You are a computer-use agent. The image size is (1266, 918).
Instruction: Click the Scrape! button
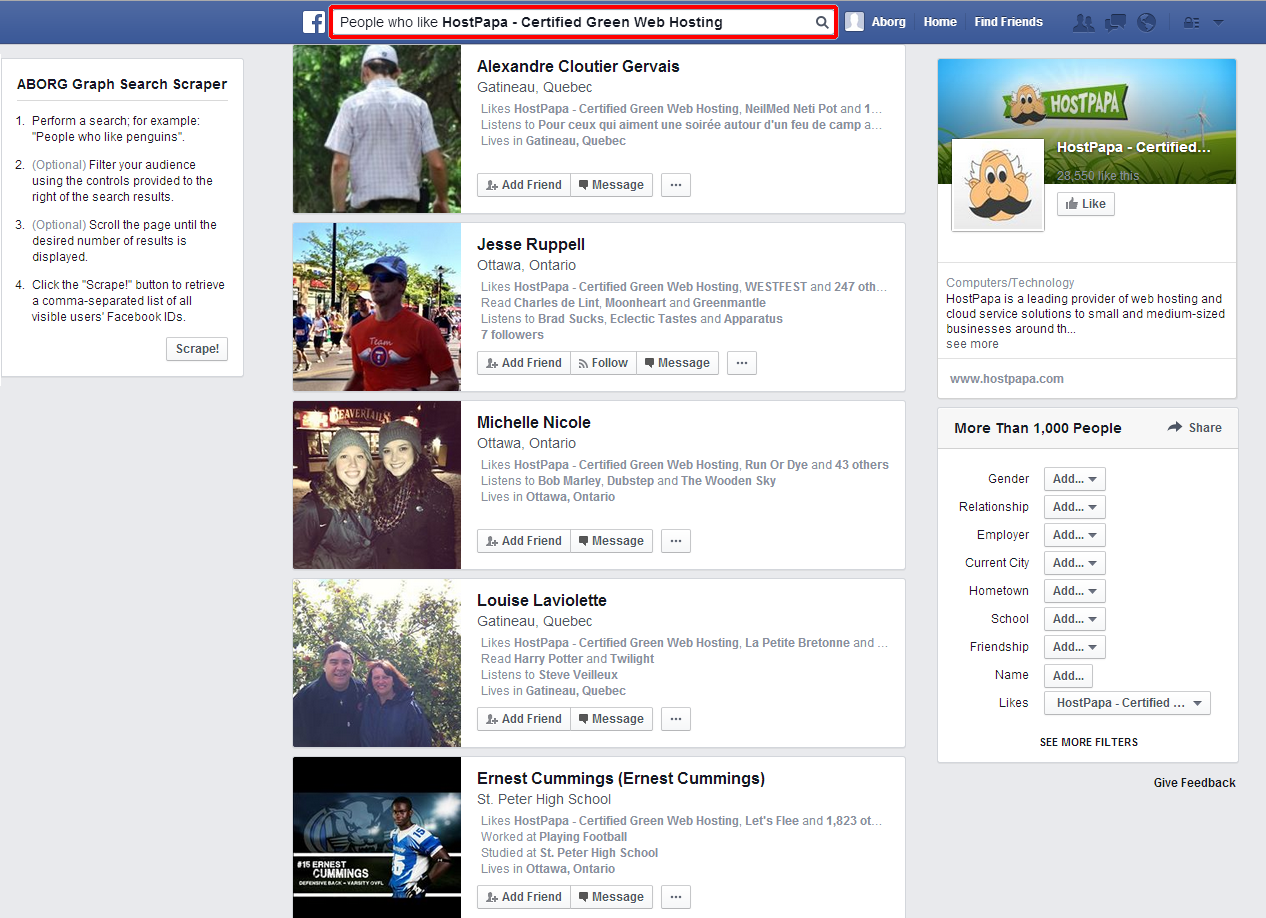pos(197,349)
